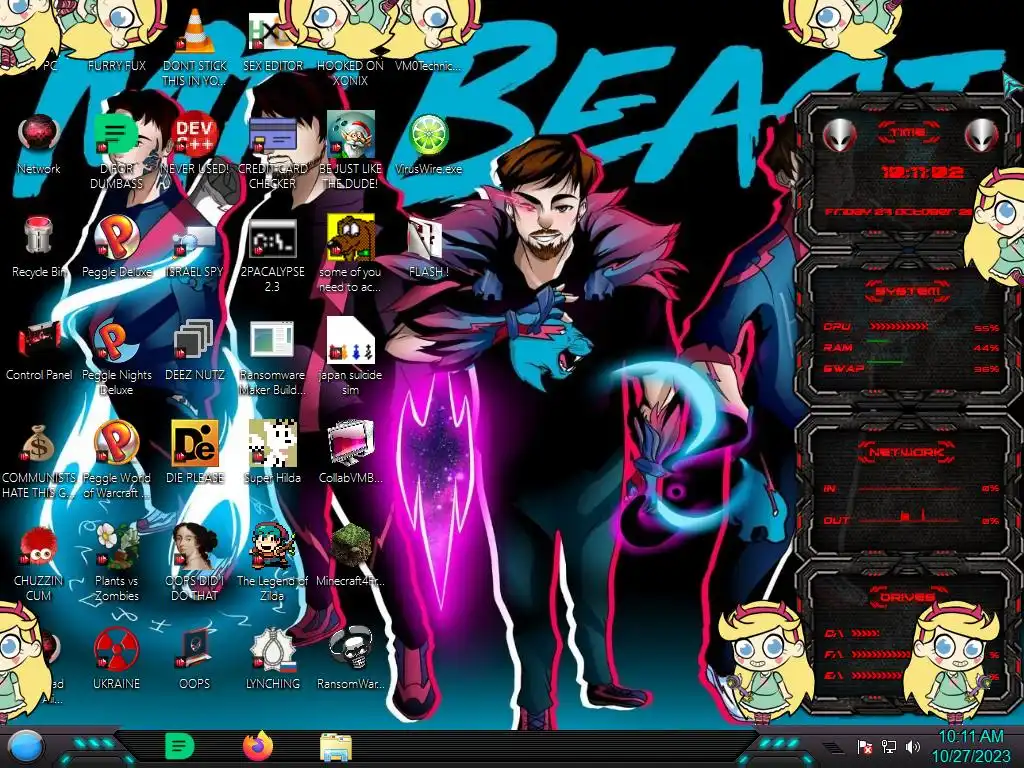Open BE JUST LIKE THE DUDE! icon
The width and height of the screenshot is (1024, 768).
(x=350, y=150)
